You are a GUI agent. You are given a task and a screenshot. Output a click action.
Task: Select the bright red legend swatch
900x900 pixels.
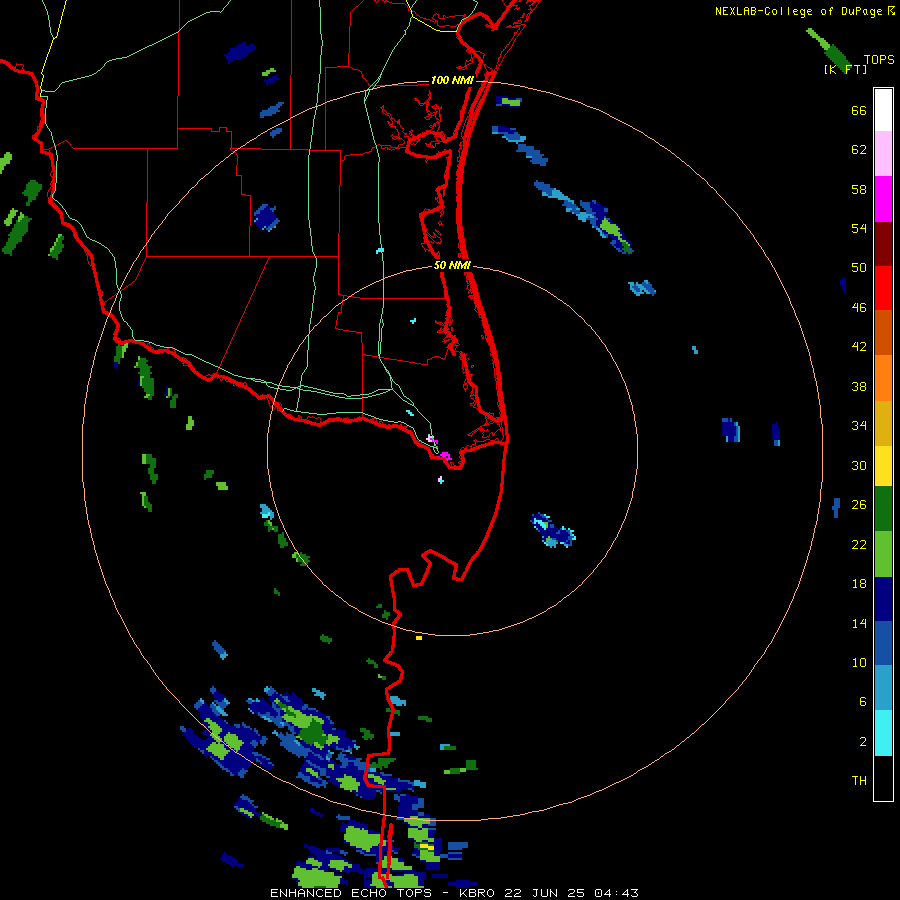pos(883,288)
